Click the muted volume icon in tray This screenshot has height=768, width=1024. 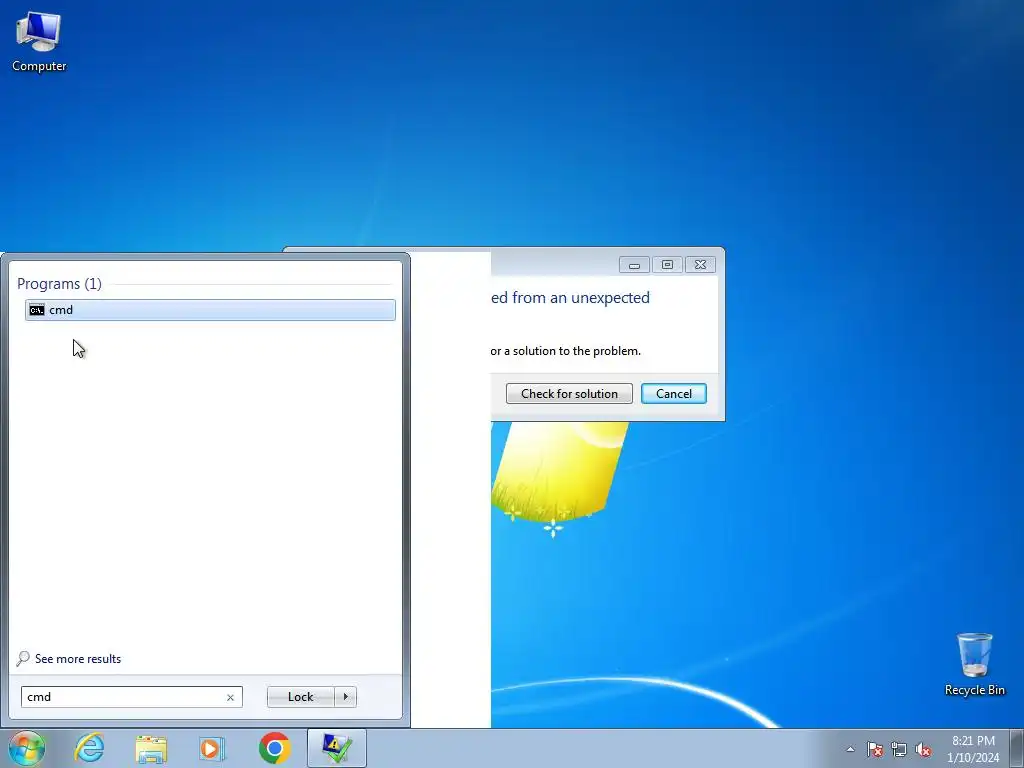[923, 749]
